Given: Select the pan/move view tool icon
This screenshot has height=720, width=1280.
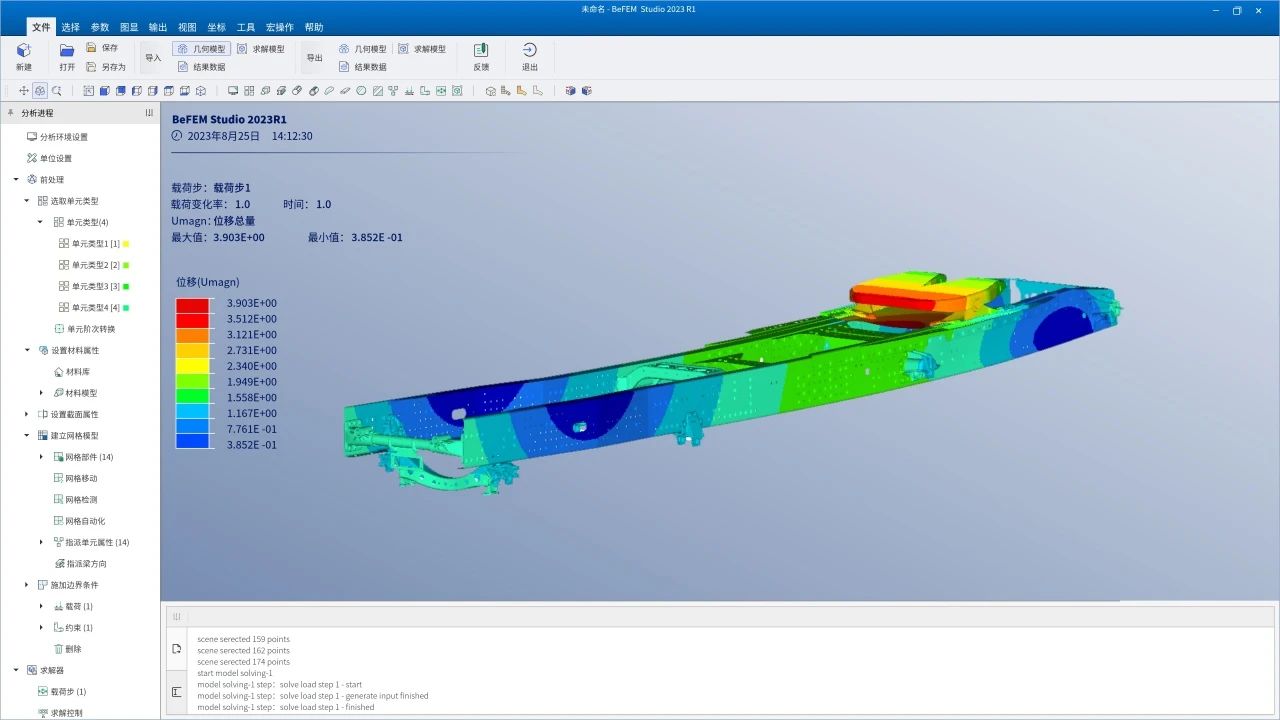Looking at the screenshot, I should pos(24,91).
